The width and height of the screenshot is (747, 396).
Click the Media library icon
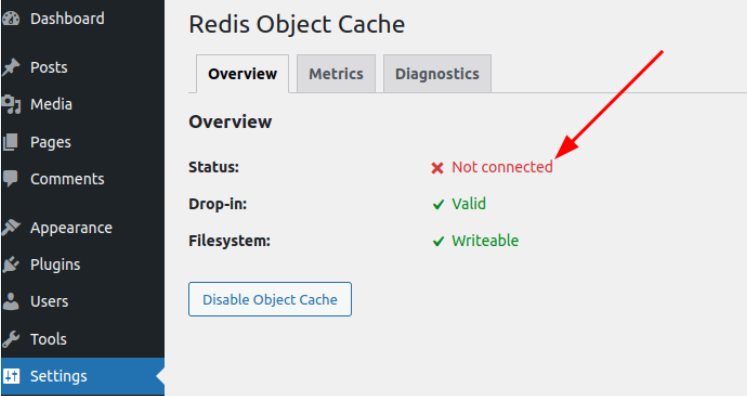(10, 104)
